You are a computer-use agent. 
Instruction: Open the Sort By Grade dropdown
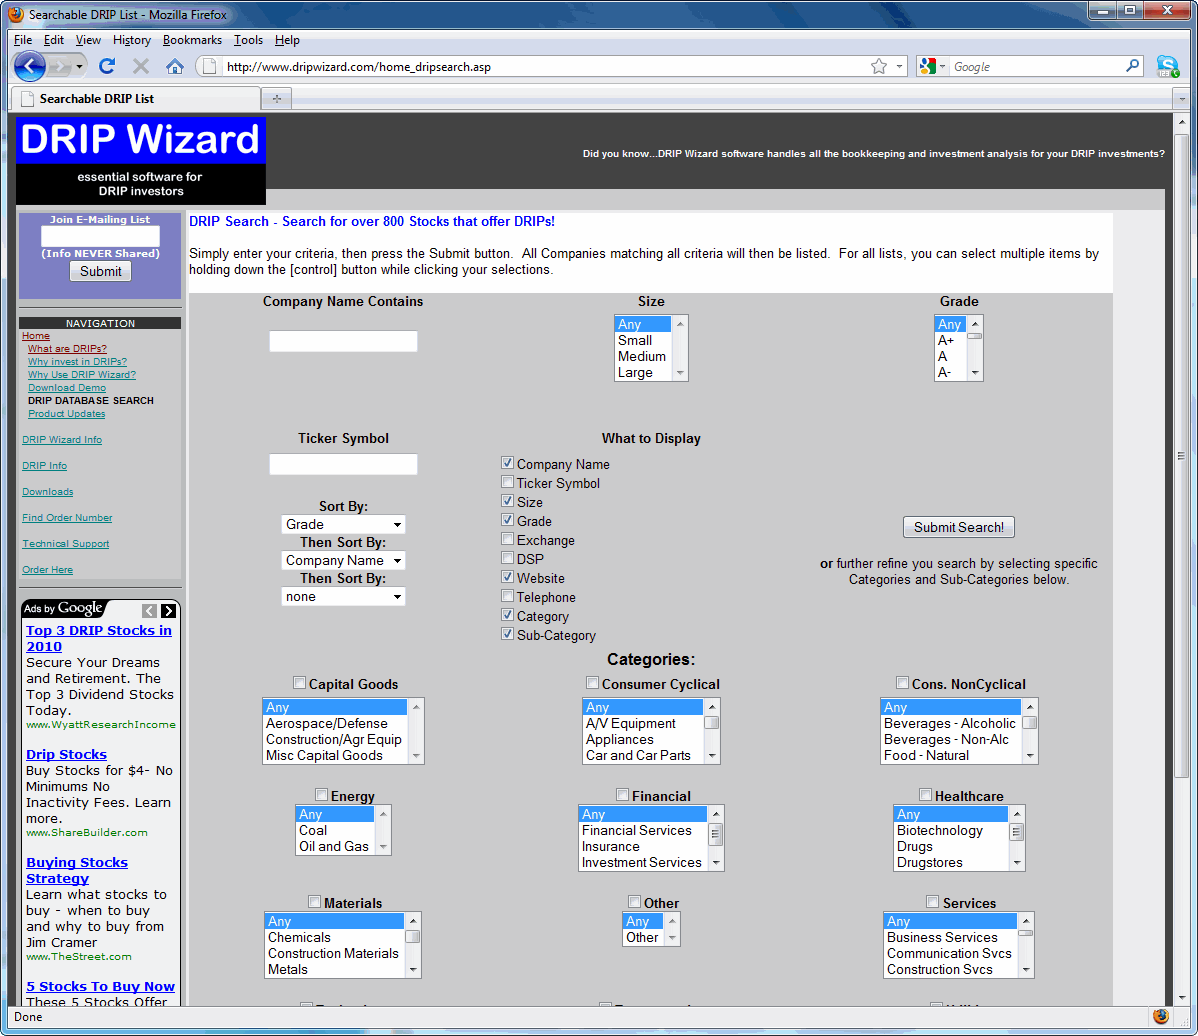coord(343,525)
